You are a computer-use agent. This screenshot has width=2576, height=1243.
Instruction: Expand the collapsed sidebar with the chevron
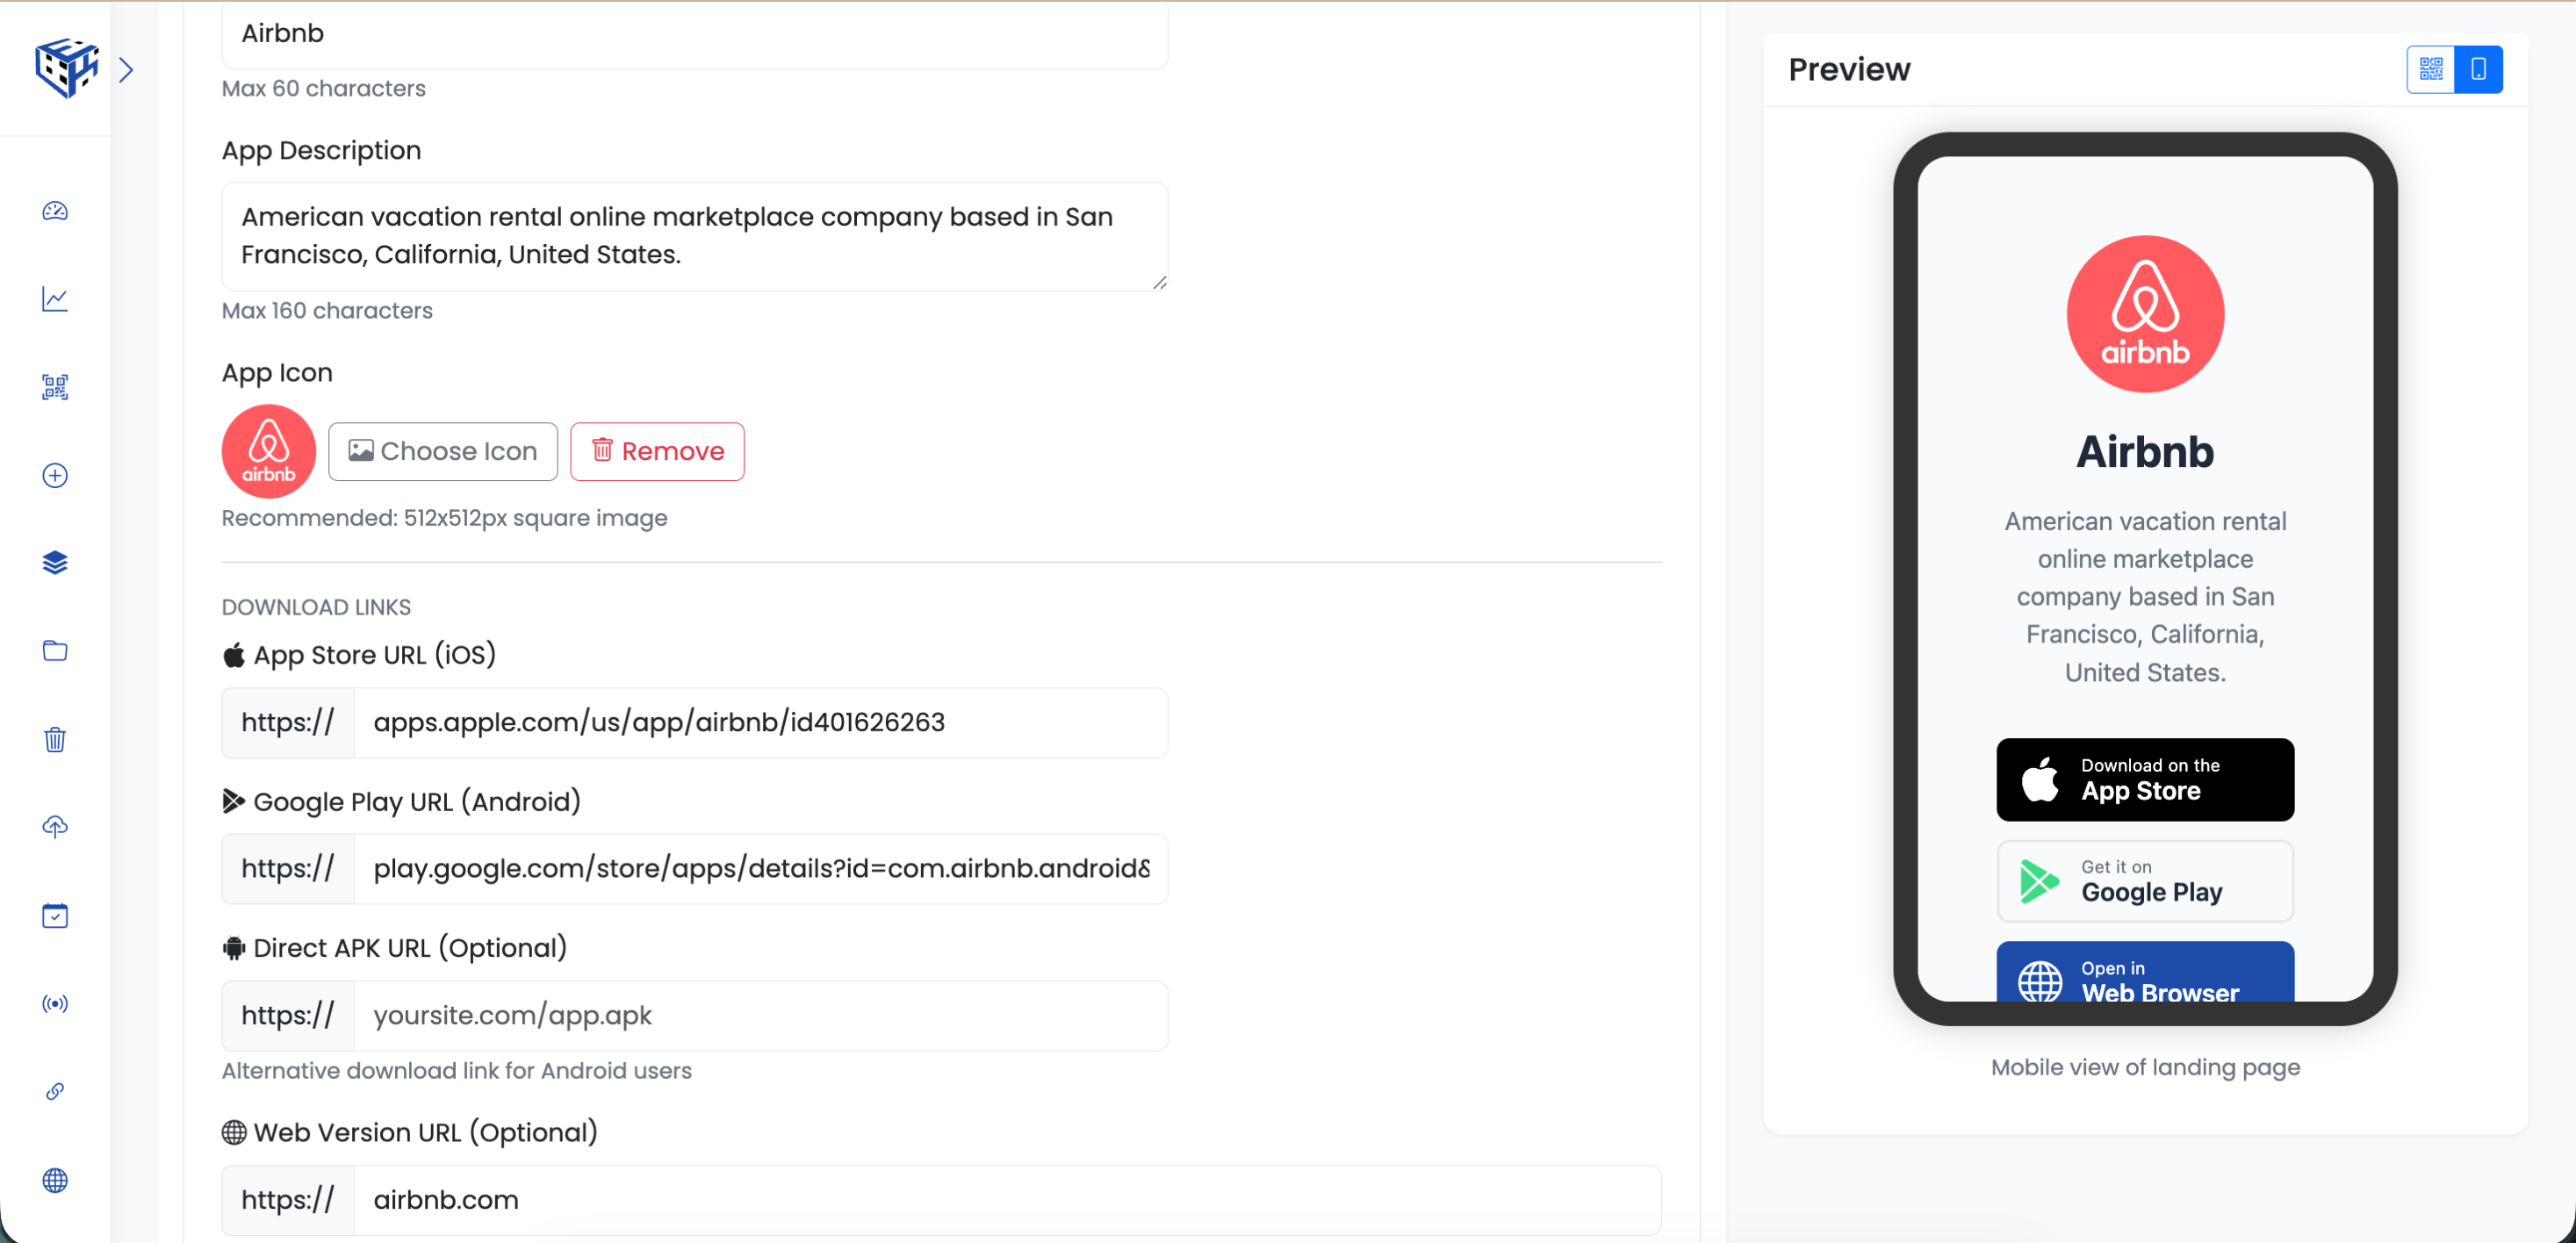pos(127,69)
